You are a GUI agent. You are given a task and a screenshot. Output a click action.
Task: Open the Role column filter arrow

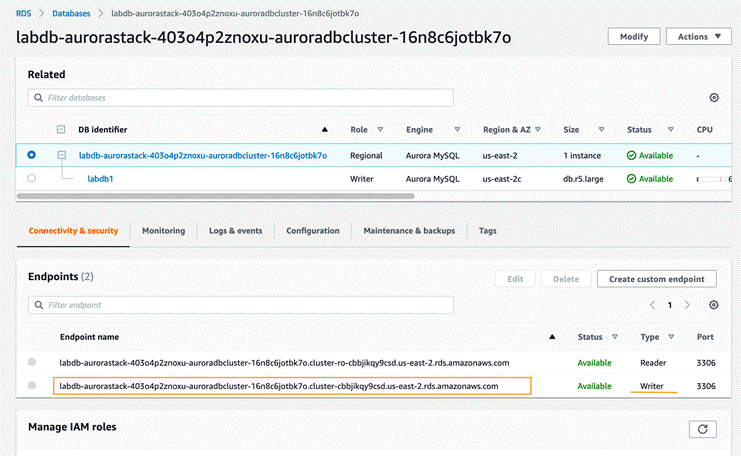pyautogui.click(x=380, y=129)
